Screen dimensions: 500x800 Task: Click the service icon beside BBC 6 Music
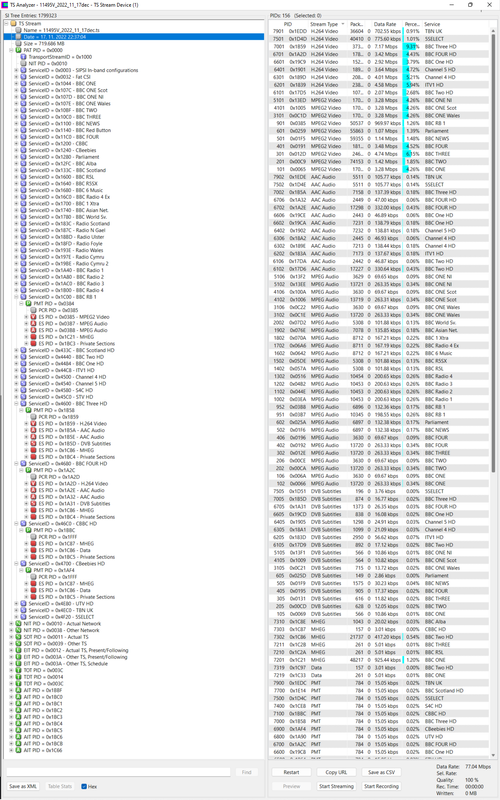[x=23, y=190]
